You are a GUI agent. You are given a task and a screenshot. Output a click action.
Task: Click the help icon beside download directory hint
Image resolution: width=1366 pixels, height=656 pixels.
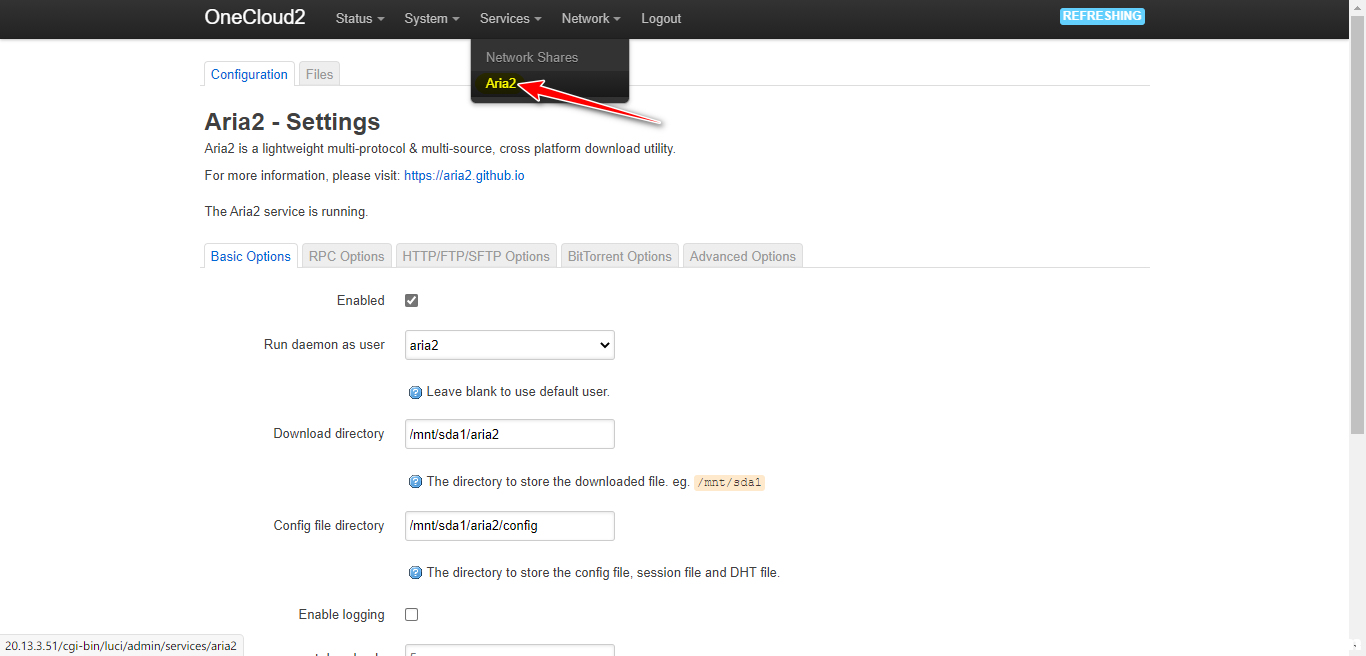pyautogui.click(x=415, y=482)
